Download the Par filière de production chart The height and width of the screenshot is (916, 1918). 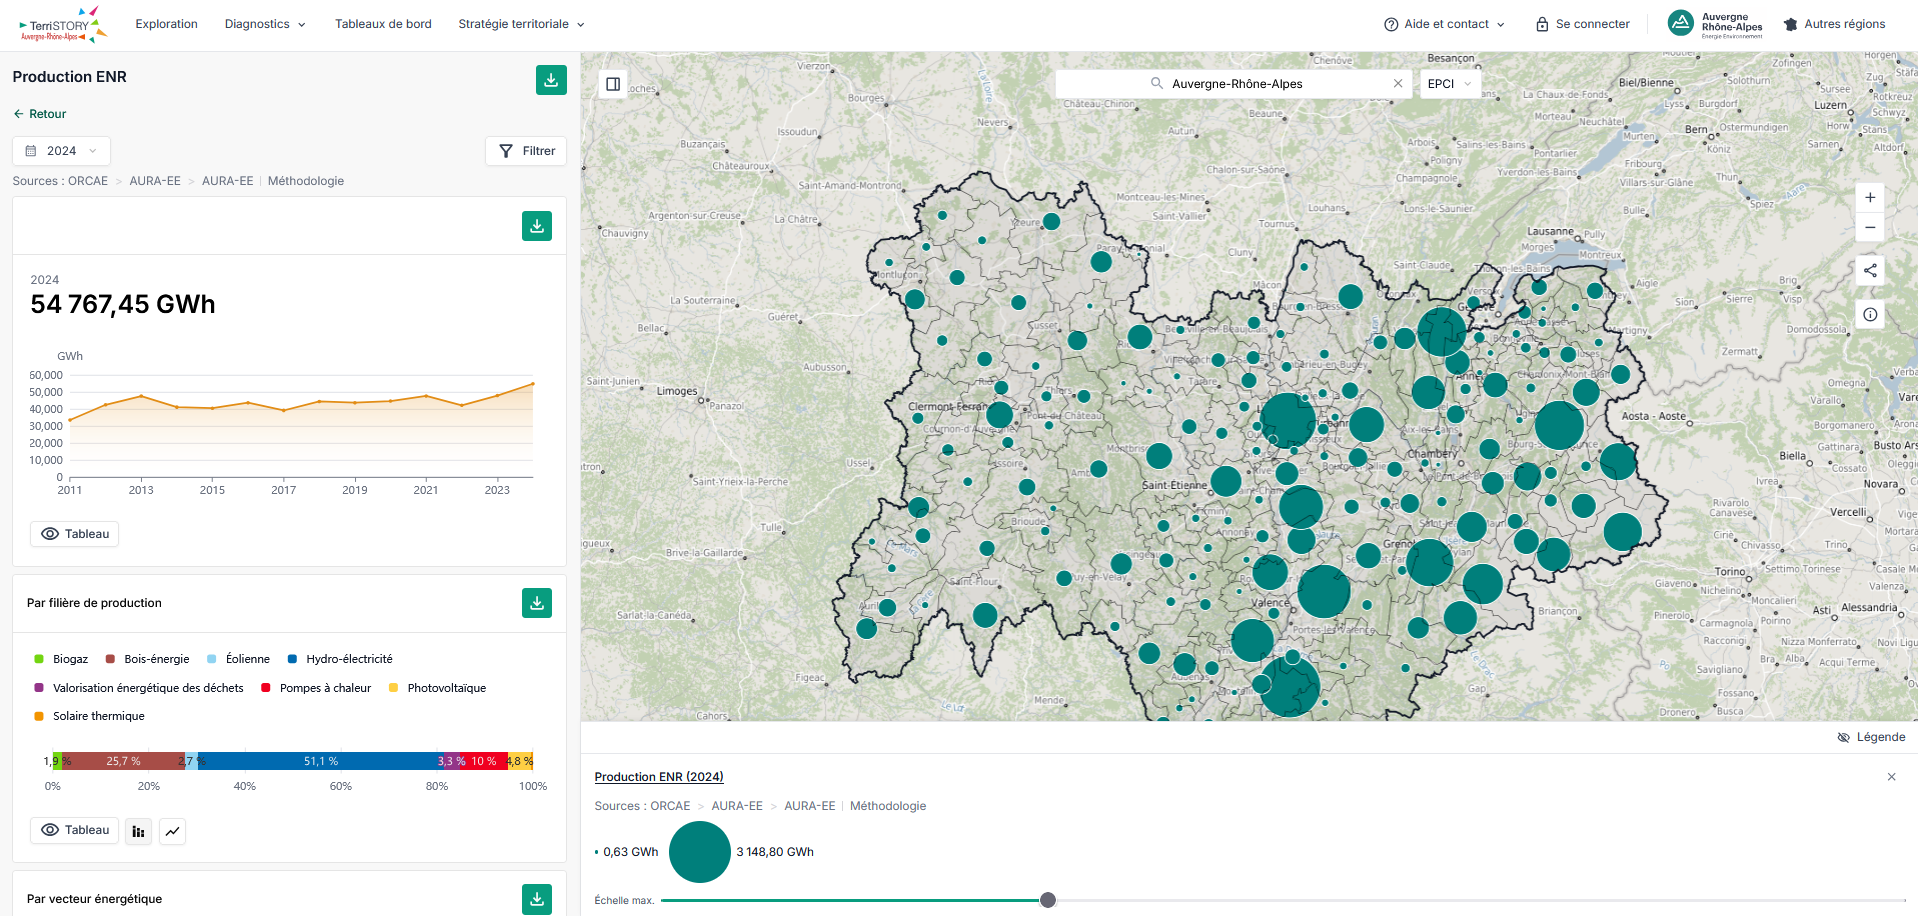click(x=537, y=603)
